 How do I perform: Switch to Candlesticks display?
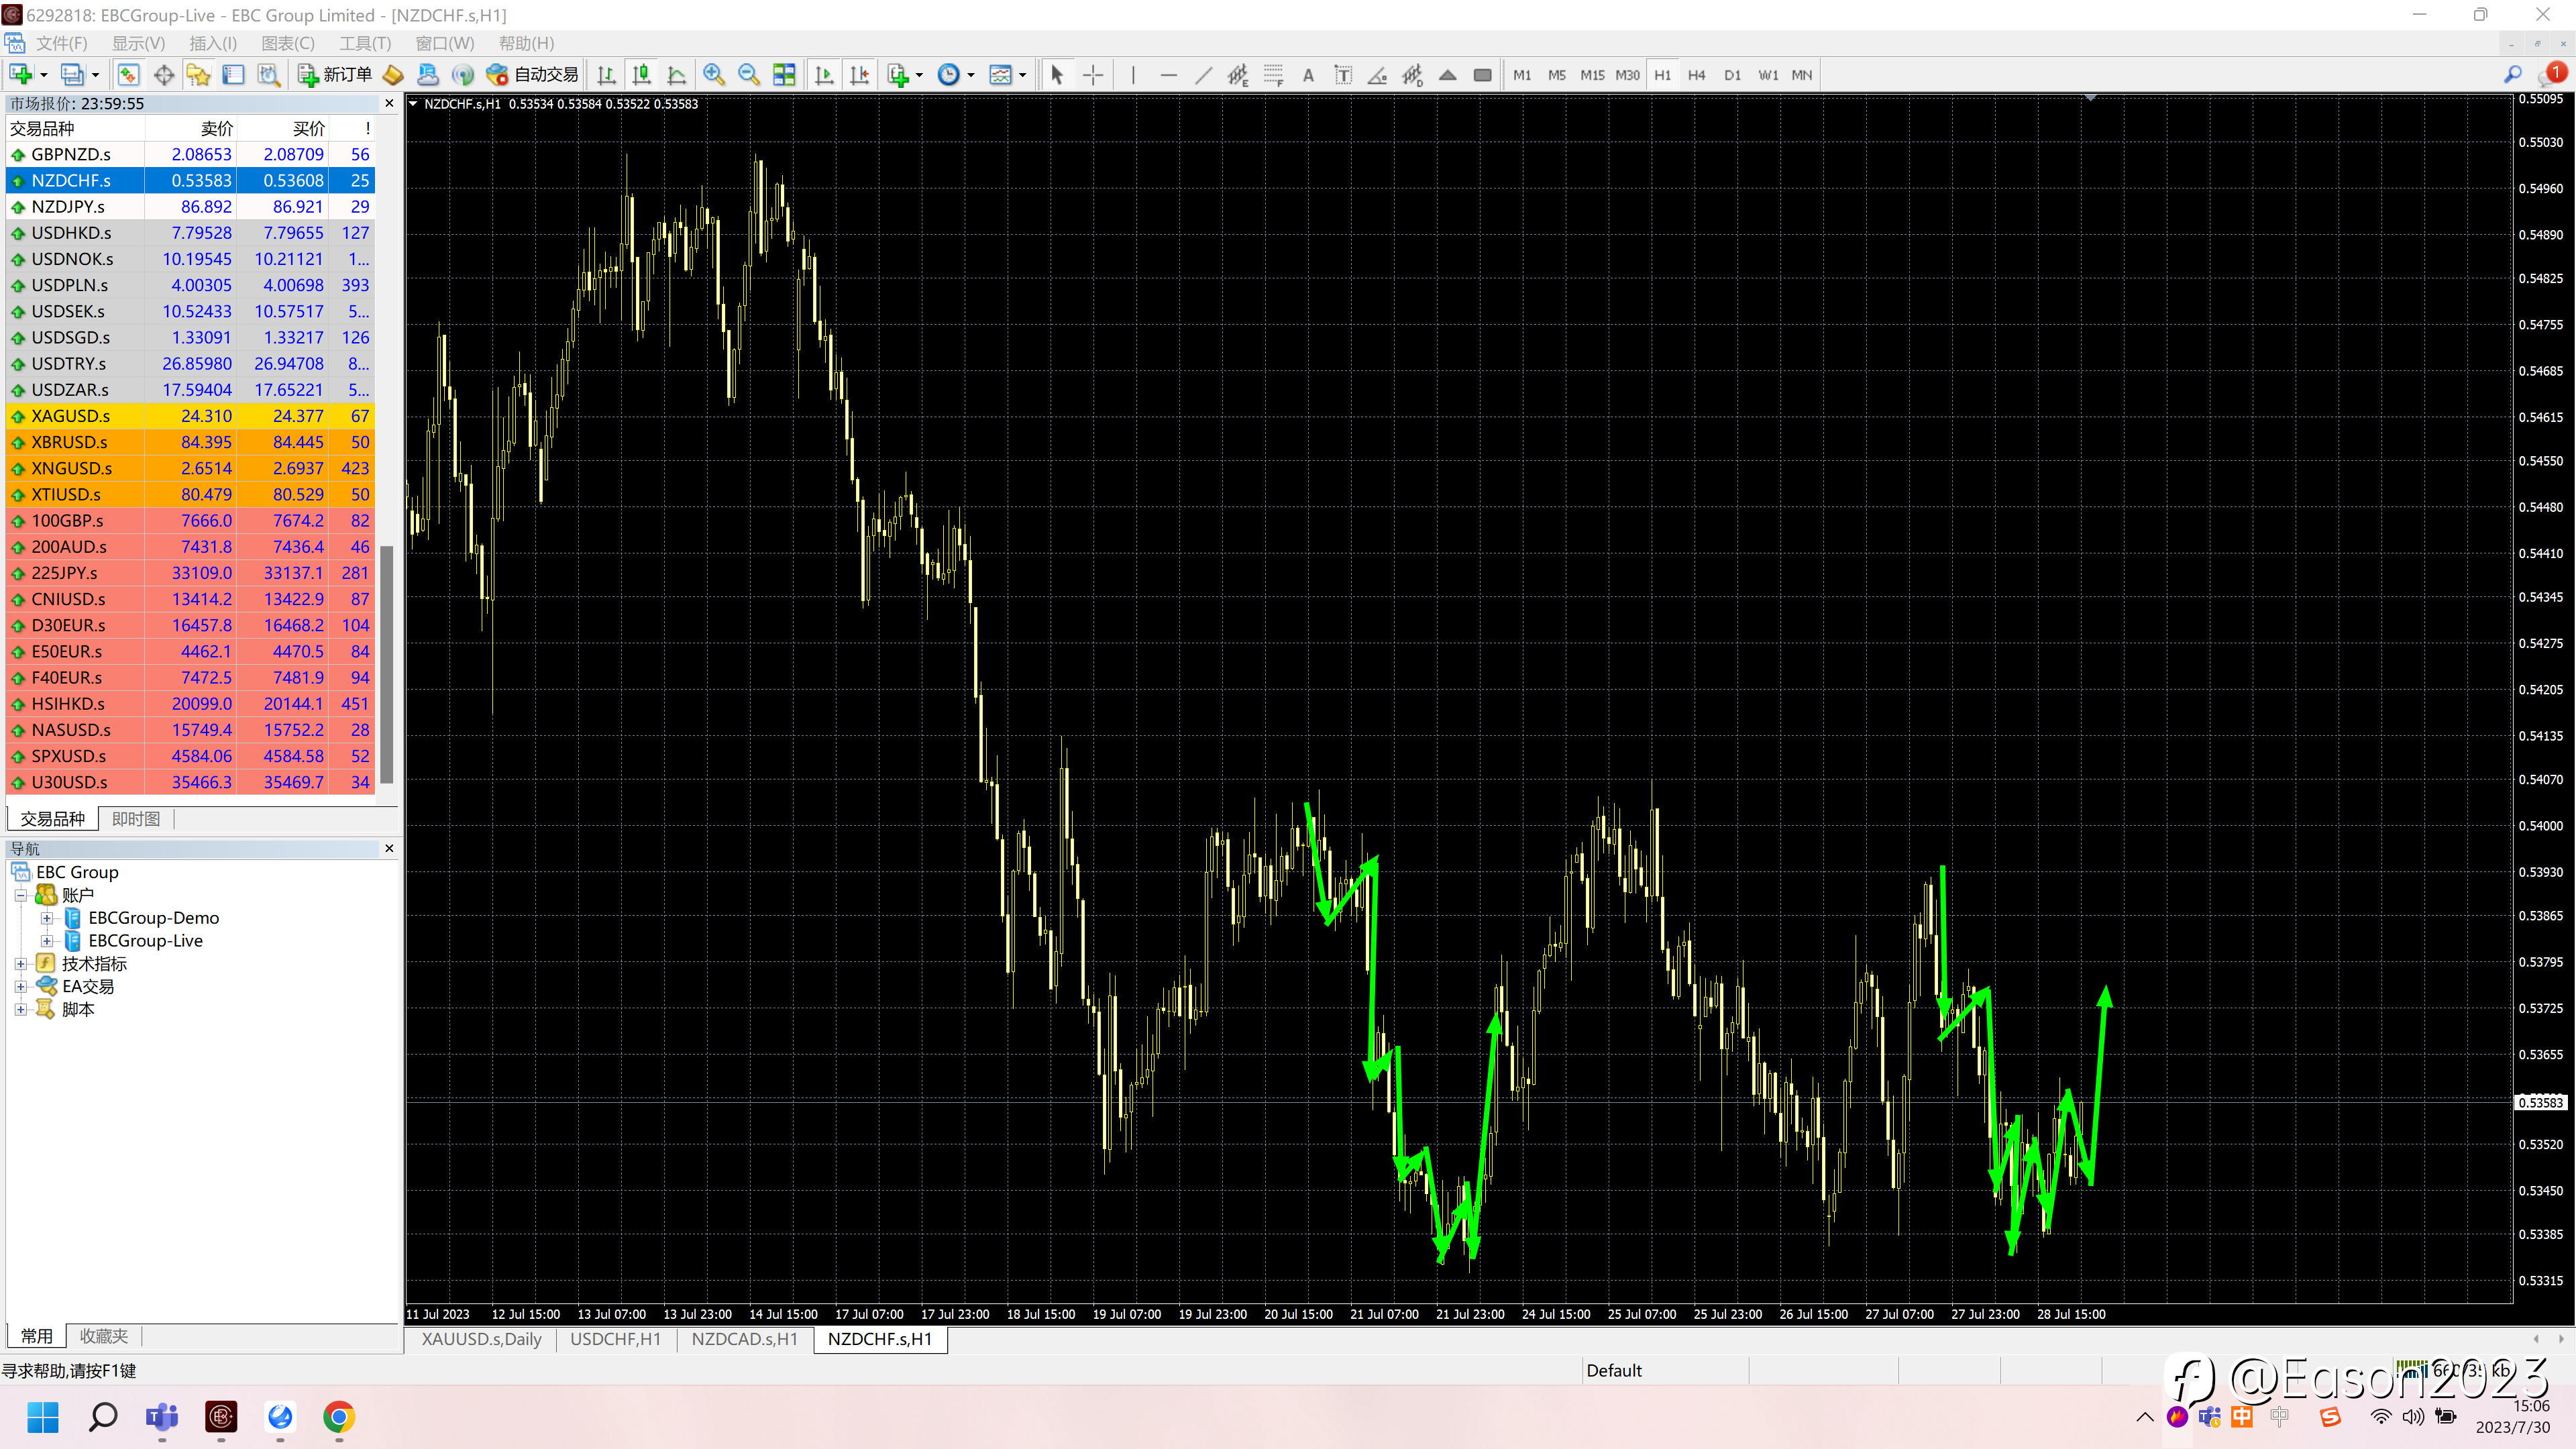[641, 75]
